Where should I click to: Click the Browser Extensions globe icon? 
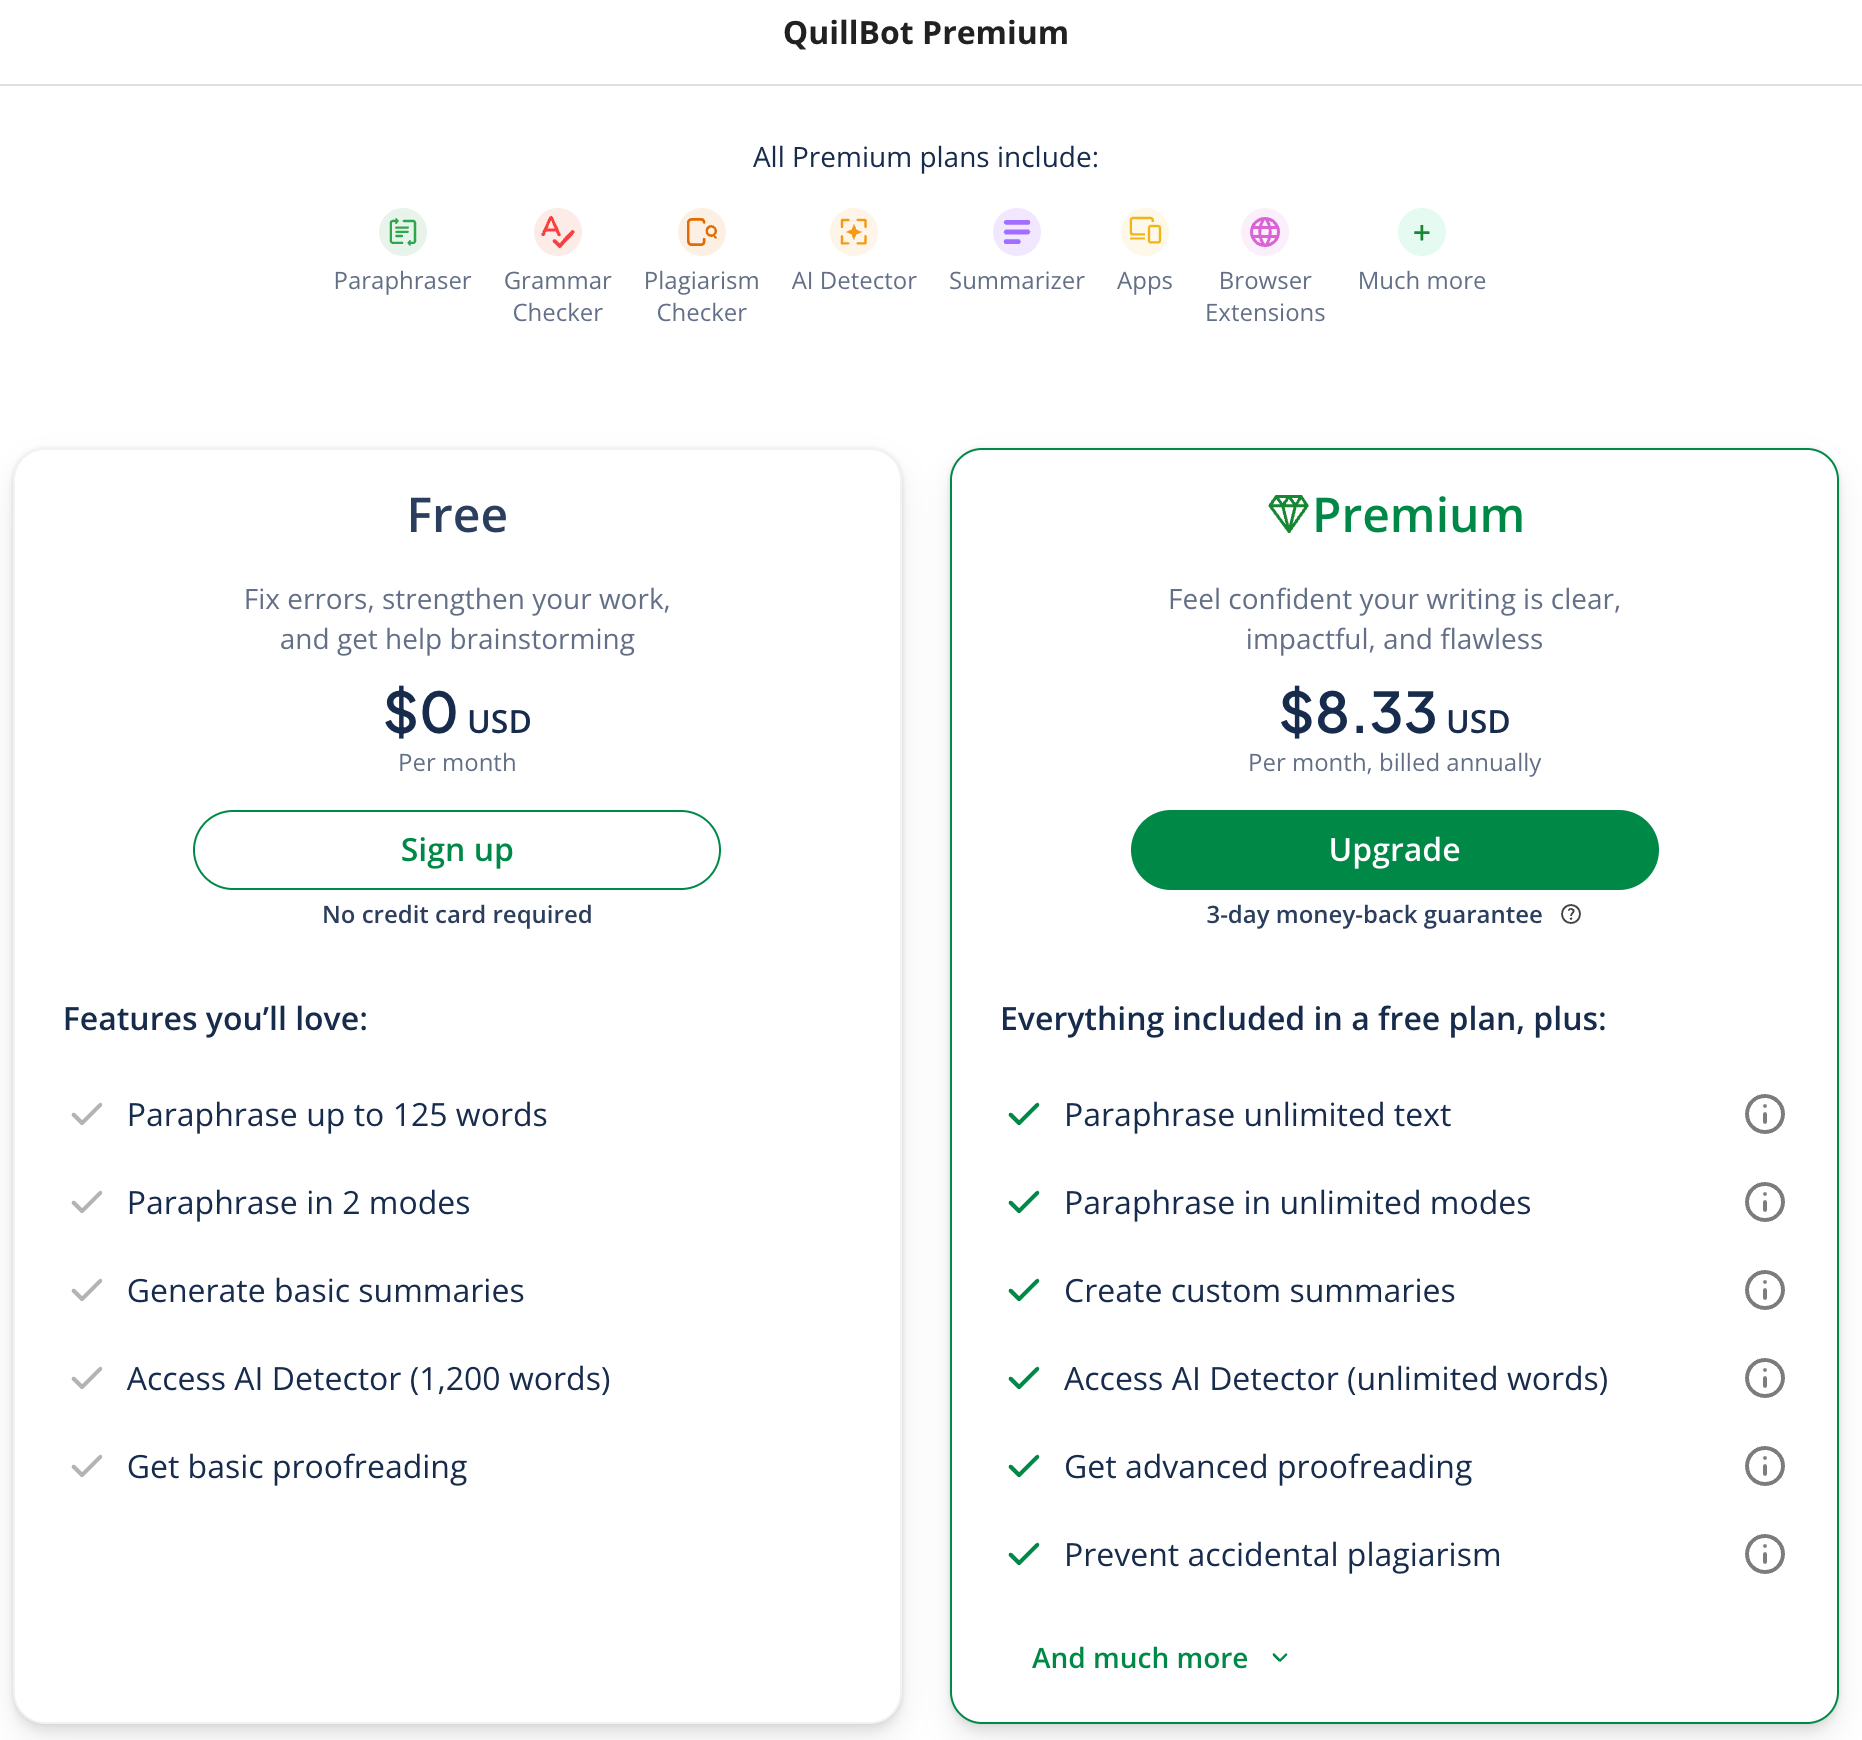click(x=1264, y=232)
